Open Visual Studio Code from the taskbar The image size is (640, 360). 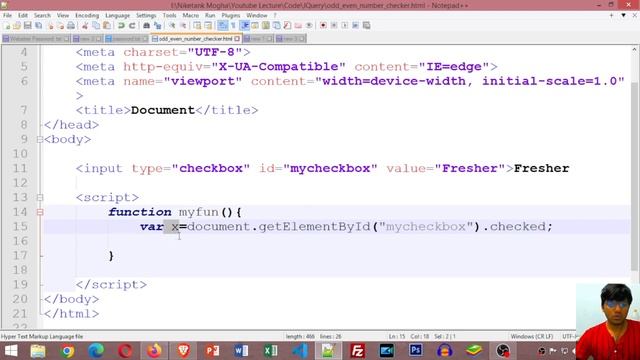pos(300,351)
